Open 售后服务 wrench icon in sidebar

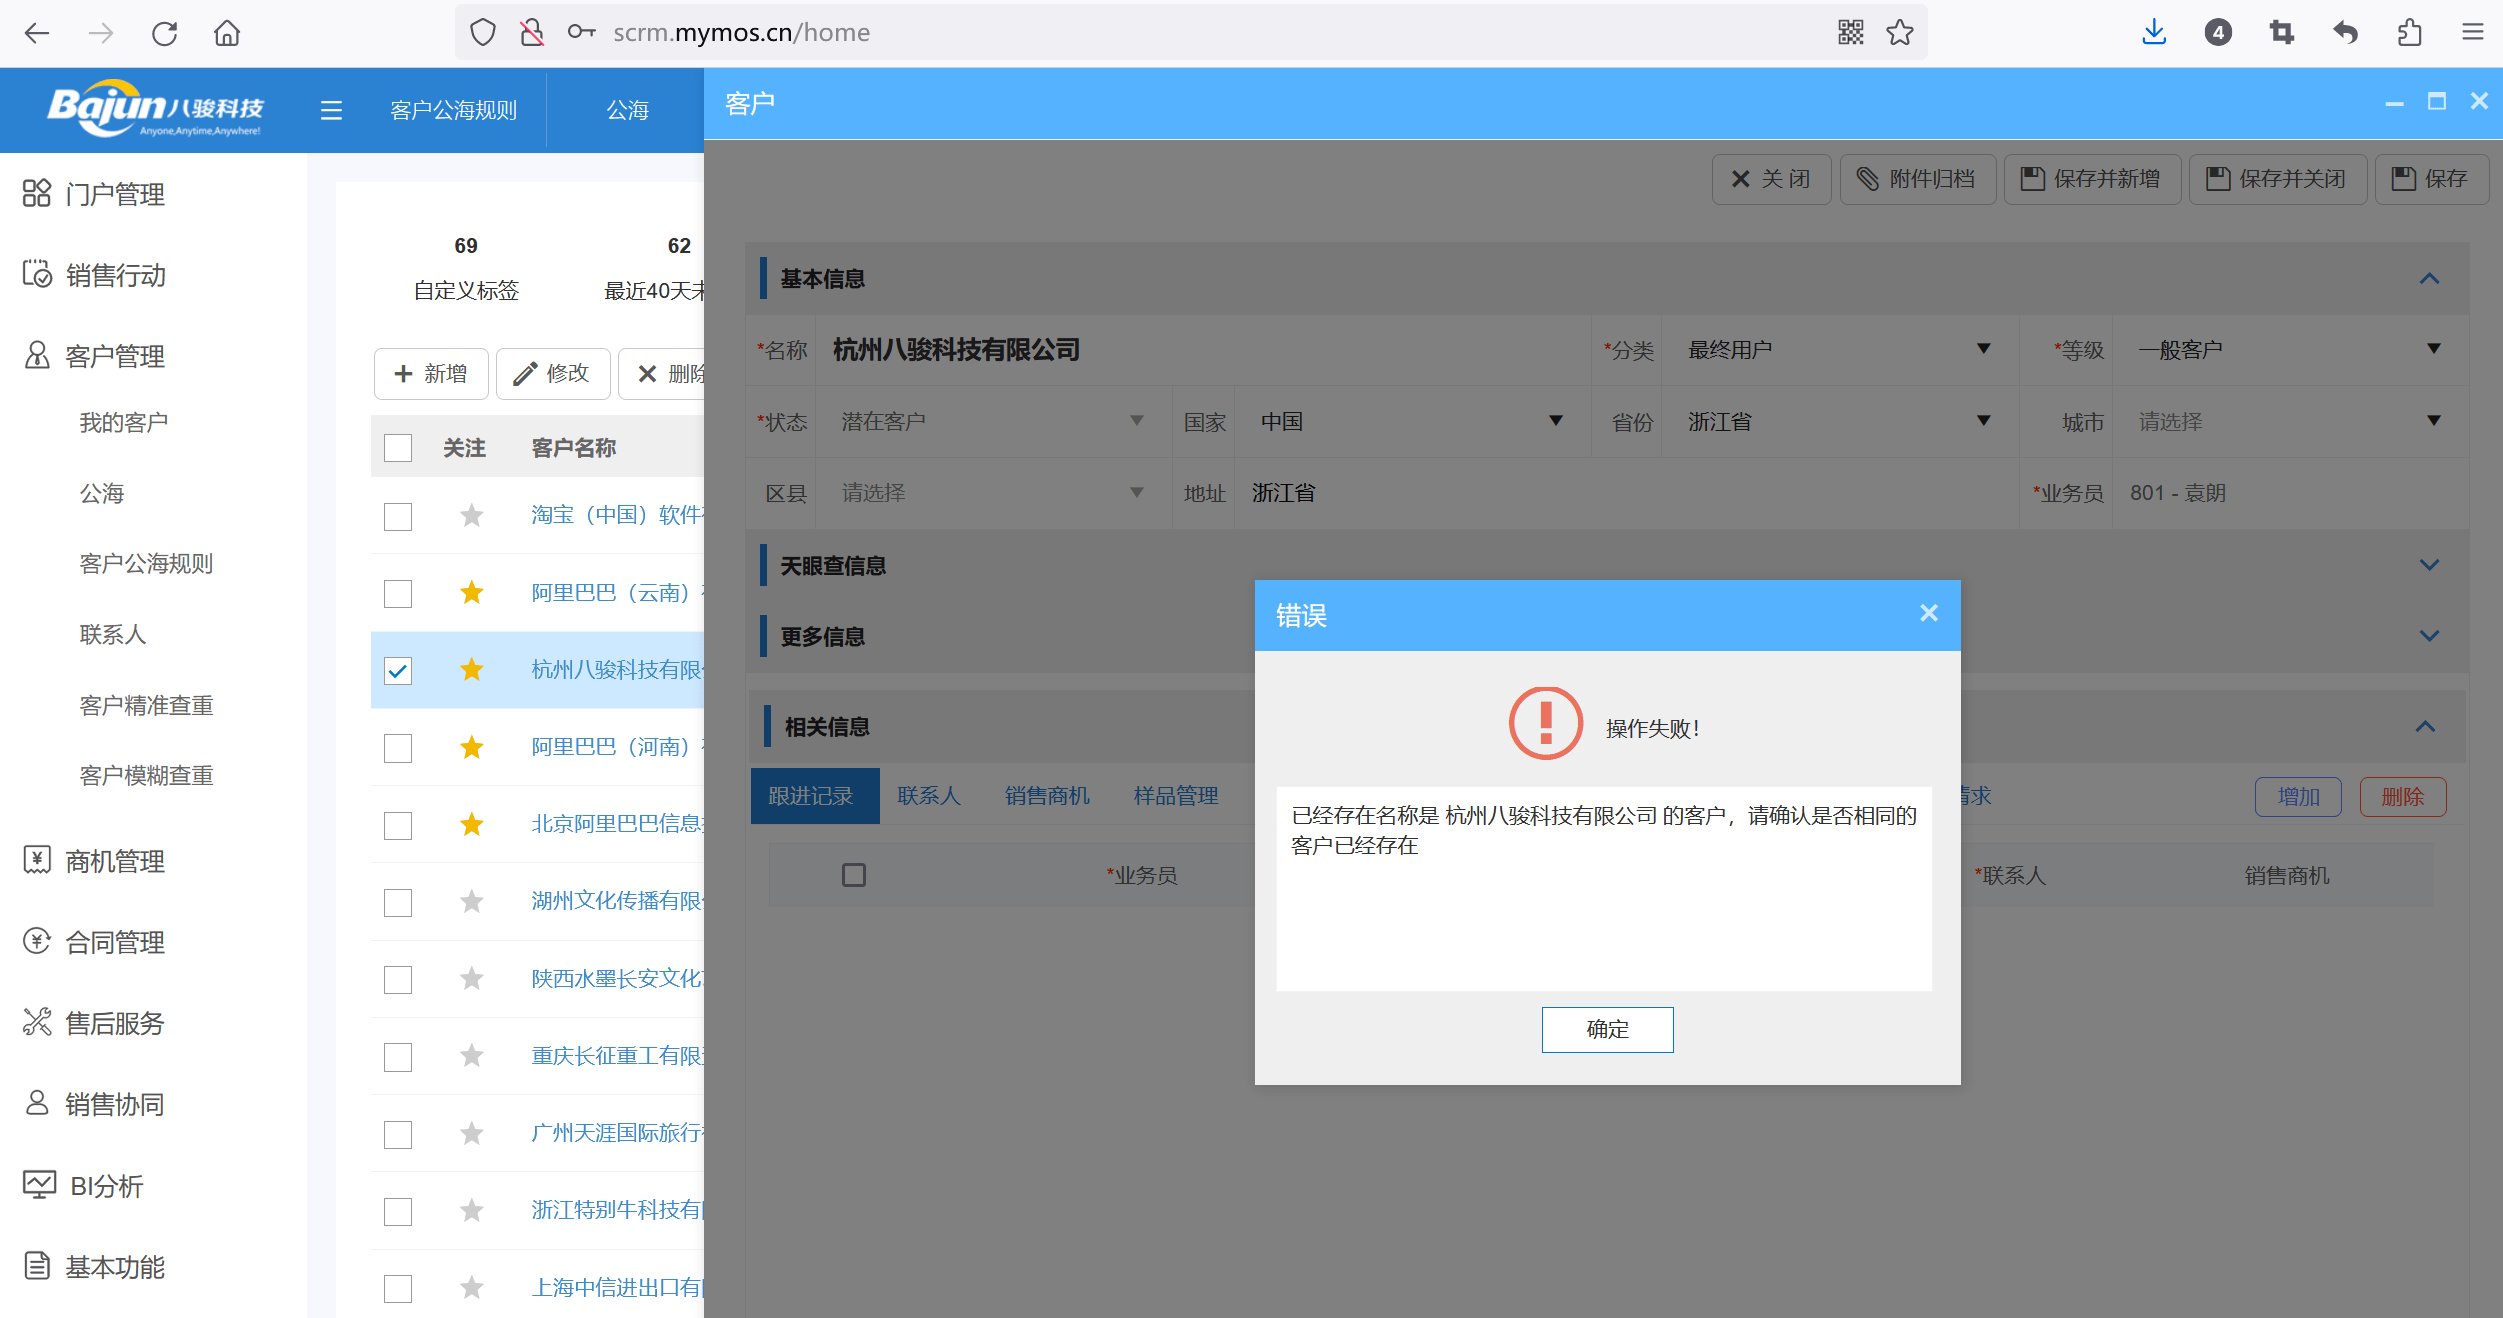tap(115, 1022)
